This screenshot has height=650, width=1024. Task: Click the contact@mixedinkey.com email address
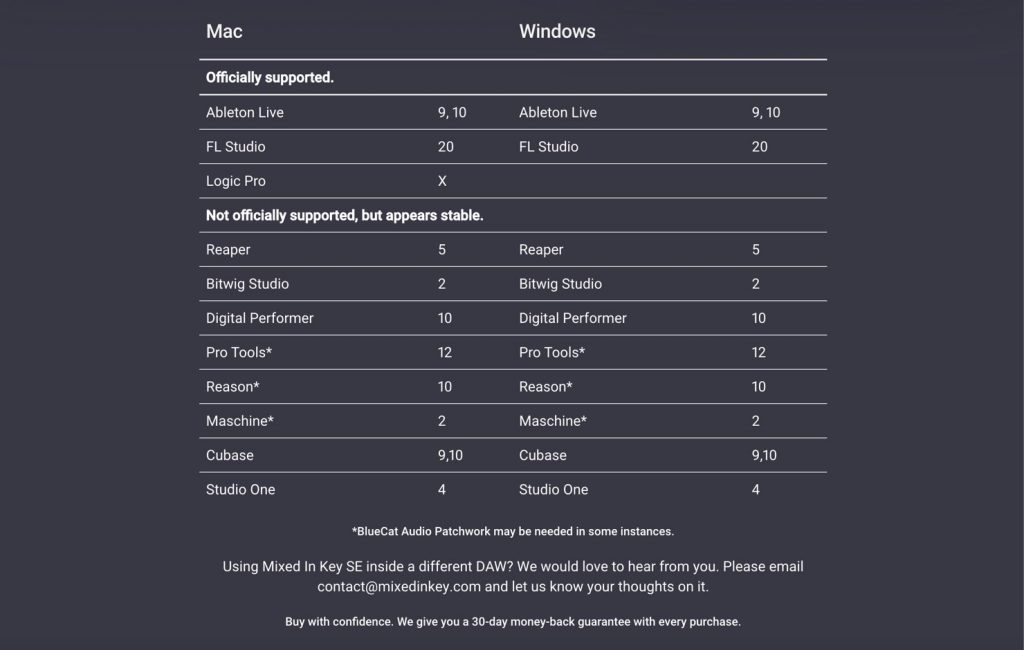point(398,587)
